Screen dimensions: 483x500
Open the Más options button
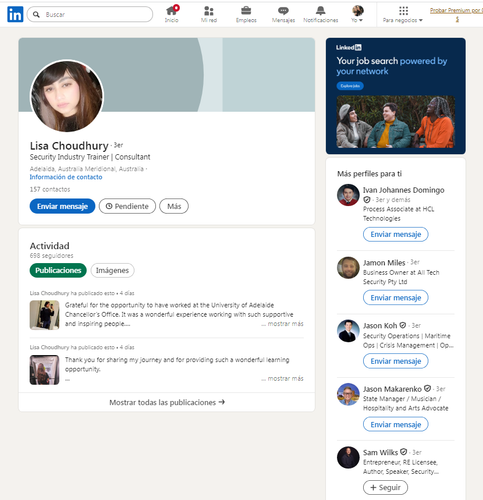[174, 206]
